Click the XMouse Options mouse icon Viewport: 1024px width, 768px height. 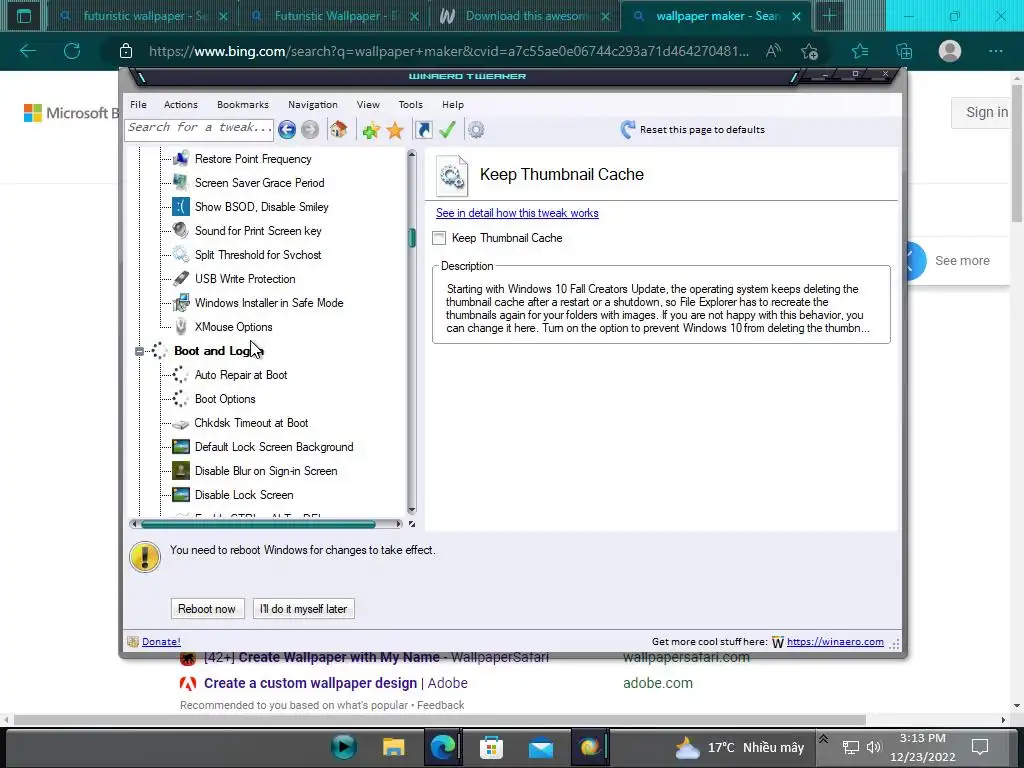pyautogui.click(x=181, y=327)
